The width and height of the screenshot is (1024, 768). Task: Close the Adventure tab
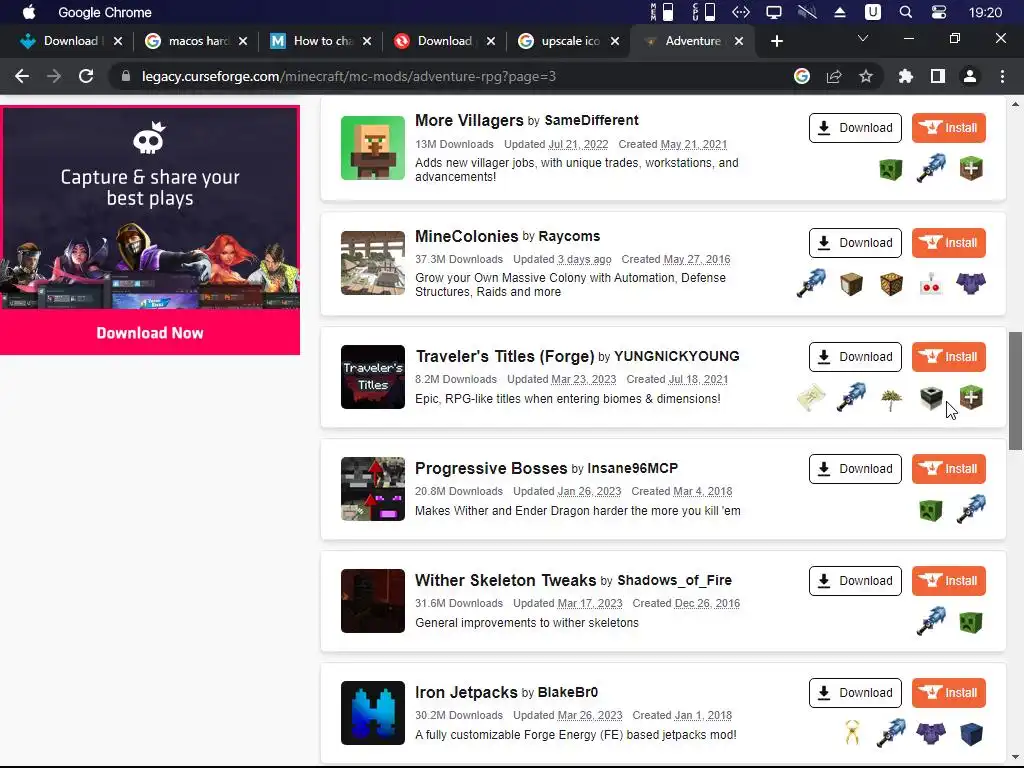(x=739, y=41)
